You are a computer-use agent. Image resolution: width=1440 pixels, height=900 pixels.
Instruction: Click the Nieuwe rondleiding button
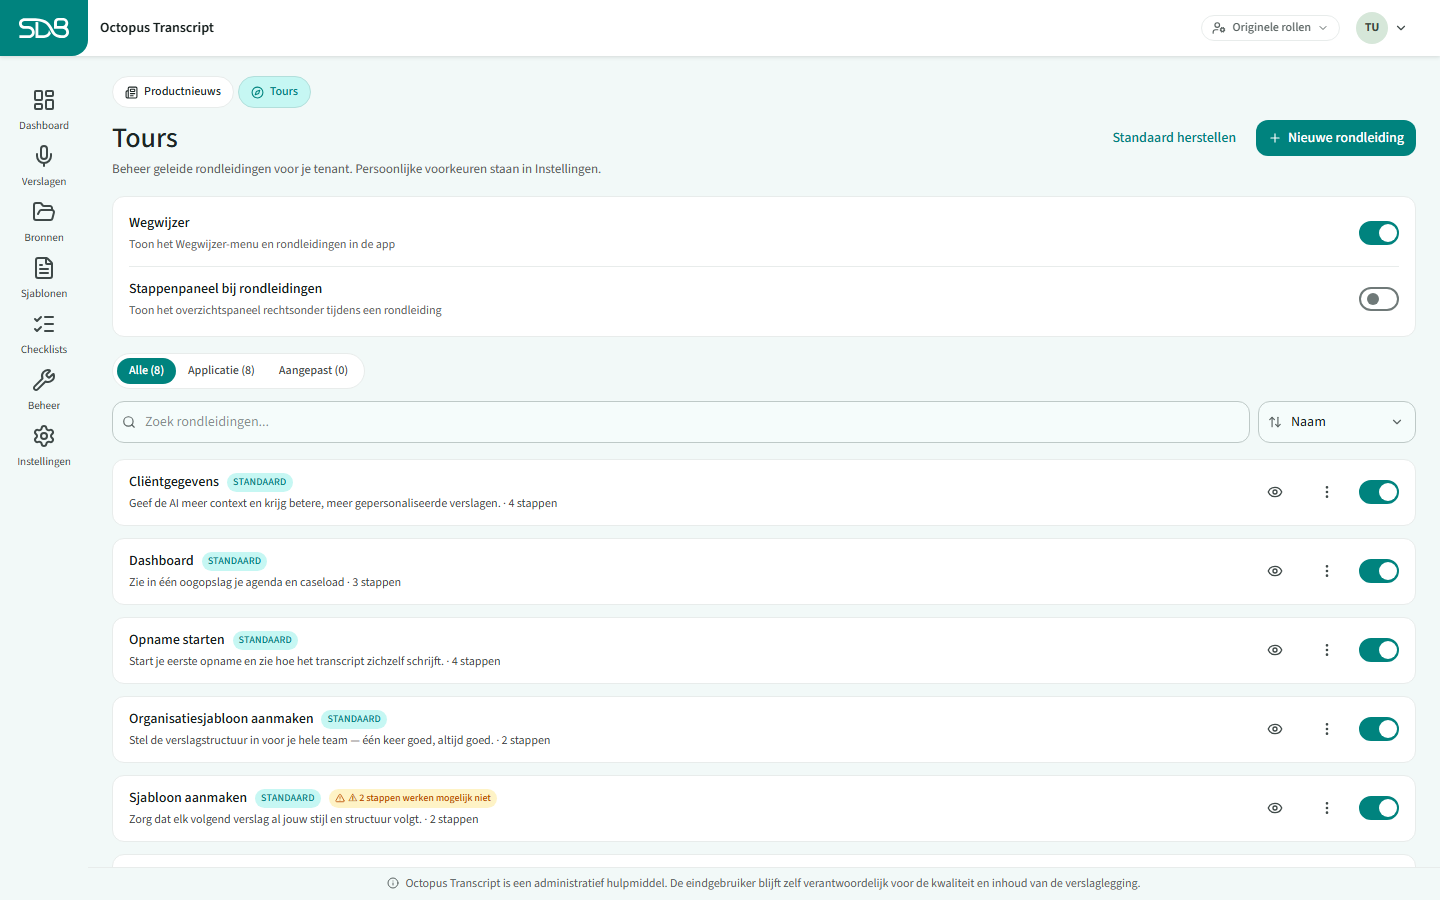coord(1336,138)
